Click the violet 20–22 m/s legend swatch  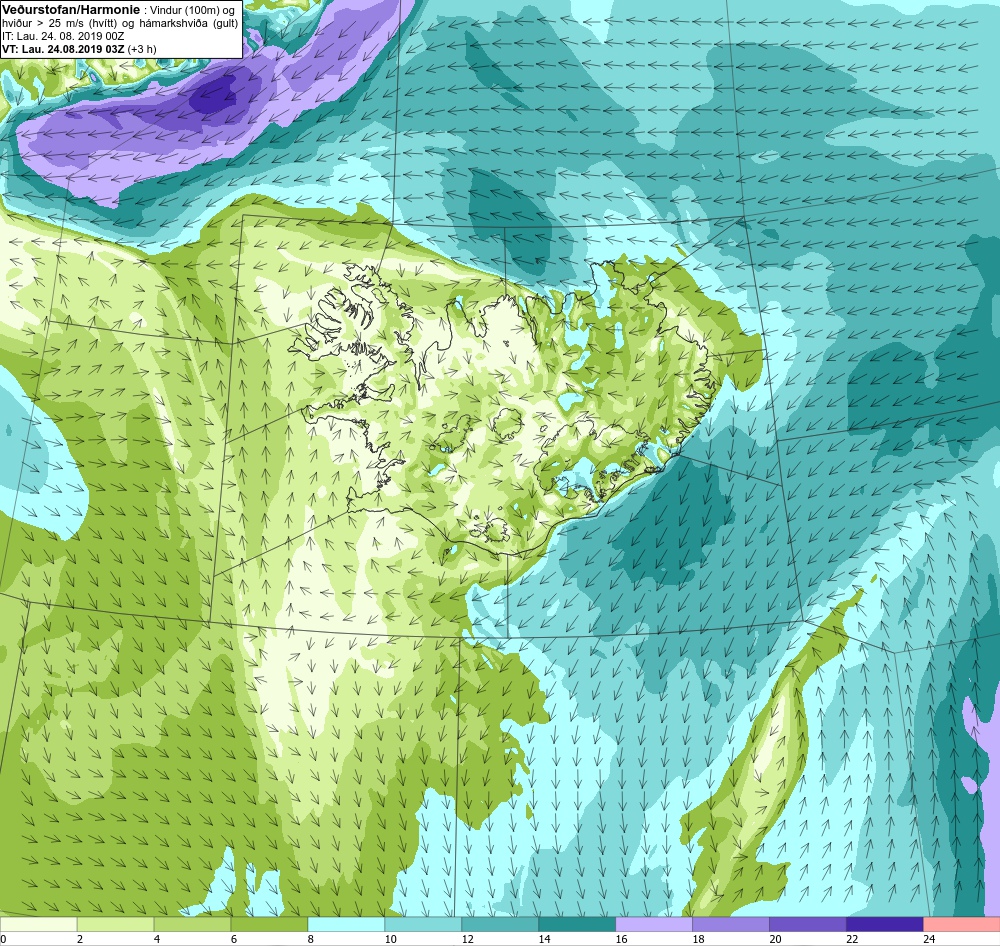(807, 924)
